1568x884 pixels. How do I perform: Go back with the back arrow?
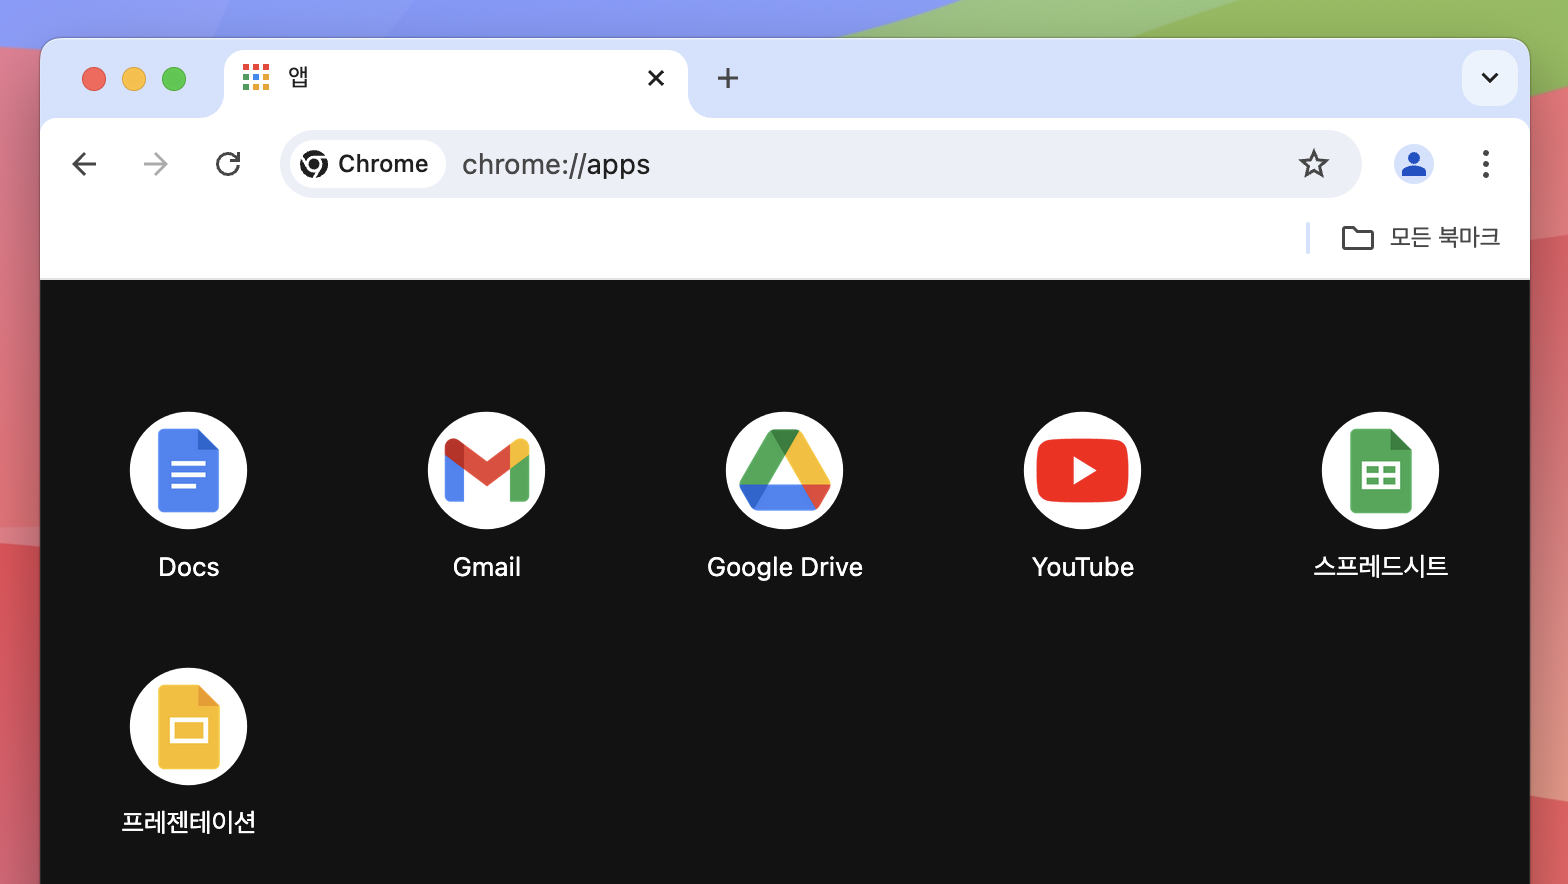(x=85, y=164)
